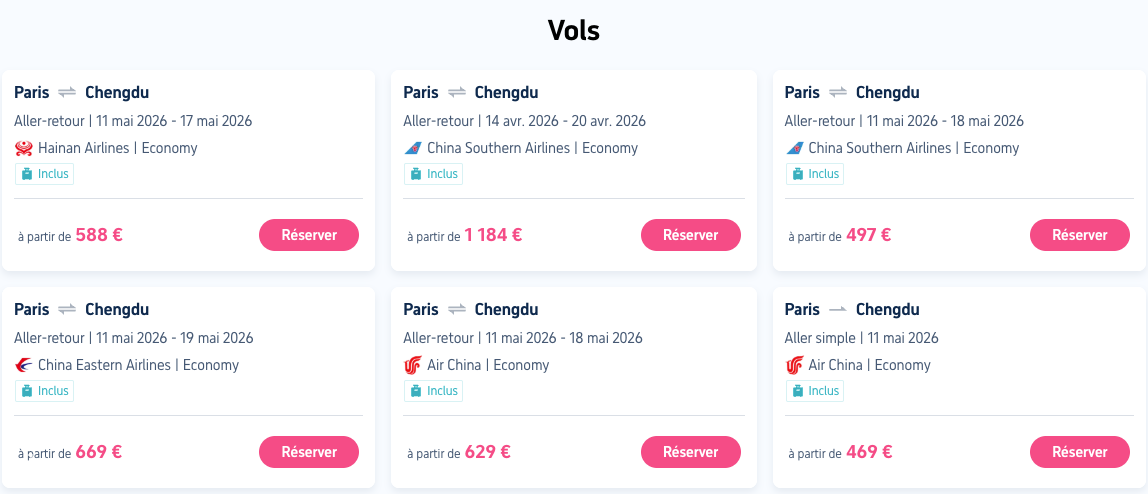Click baggage Inclus badge on Hainan flight
1148x494 pixels.
pos(45,174)
